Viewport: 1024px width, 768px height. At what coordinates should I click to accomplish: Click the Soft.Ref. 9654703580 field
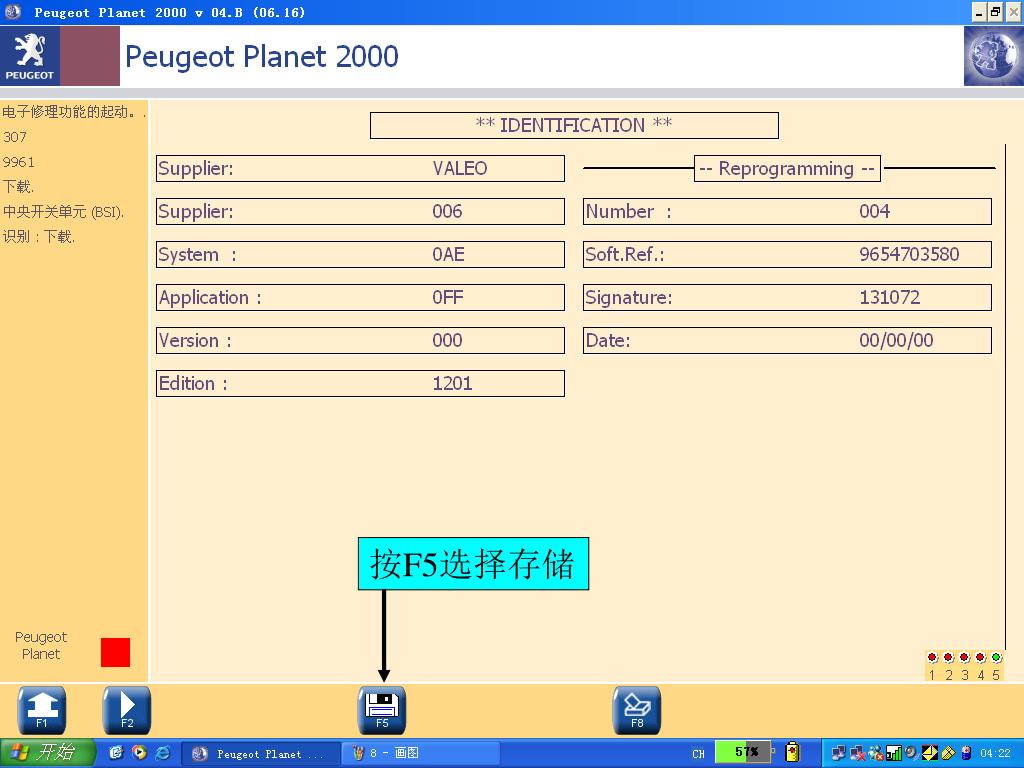(x=787, y=255)
